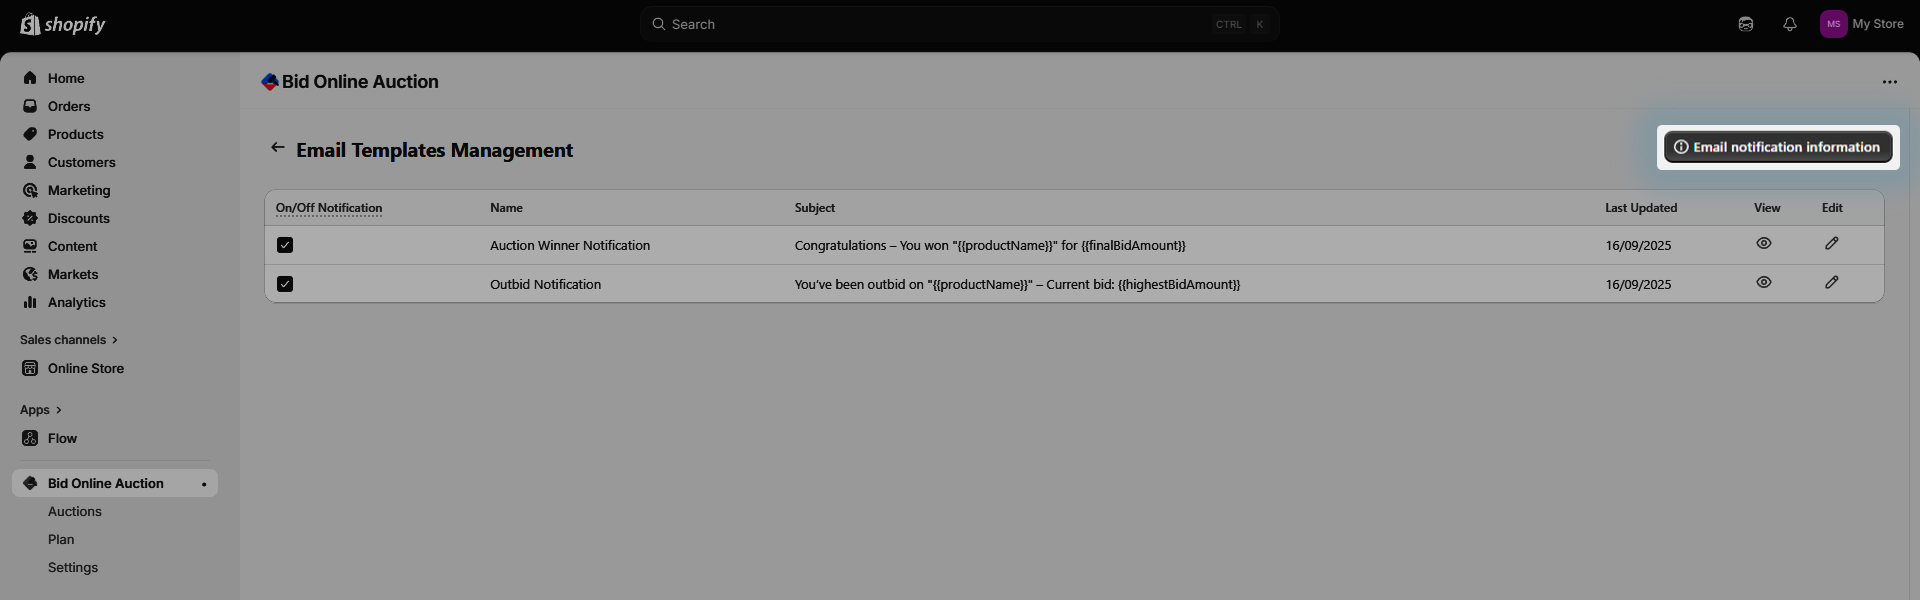Click pencil icon for Outbid Notification
The width and height of the screenshot is (1920, 600).
1831,283
